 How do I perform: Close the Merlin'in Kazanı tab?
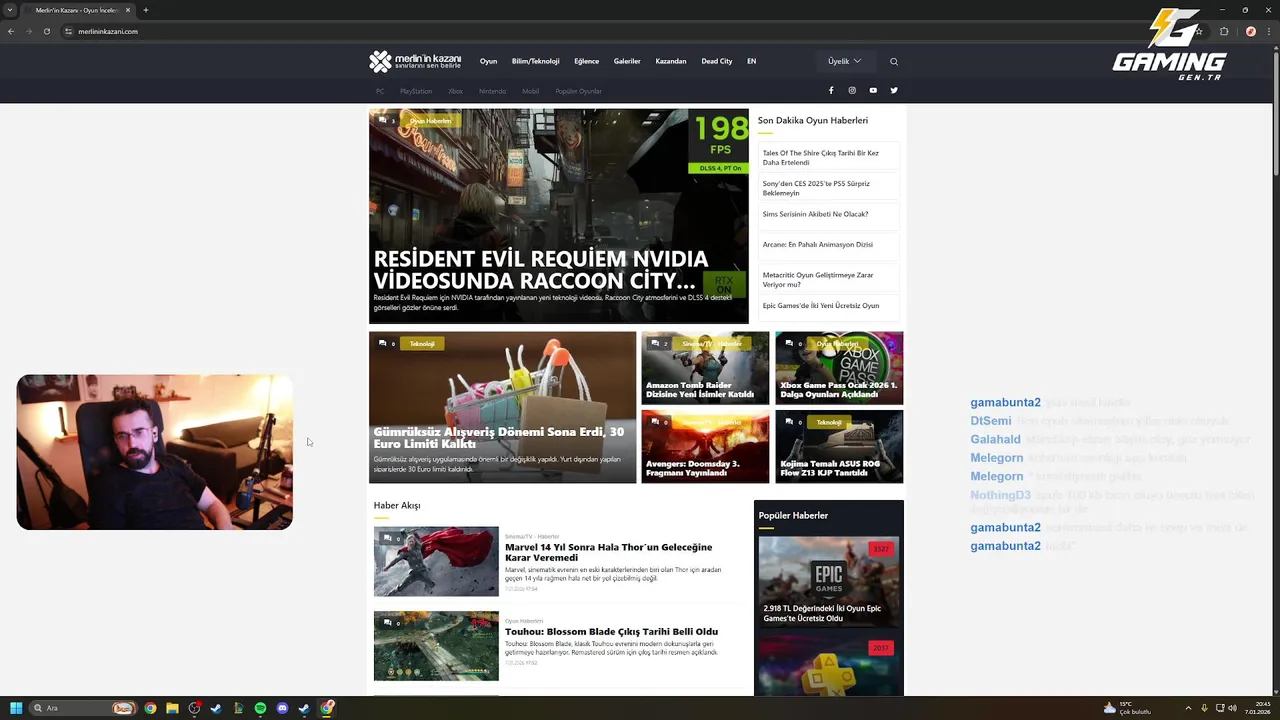click(x=128, y=10)
